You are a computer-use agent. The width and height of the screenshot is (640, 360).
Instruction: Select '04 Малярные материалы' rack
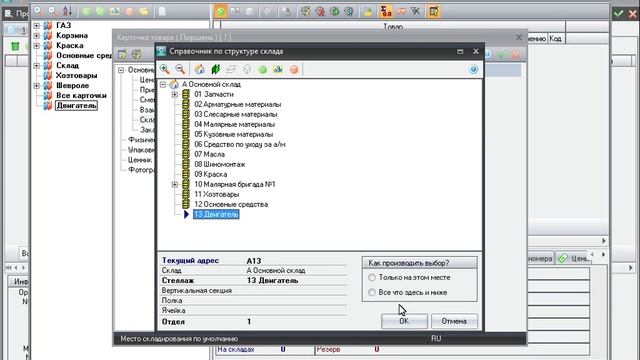[234, 124]
